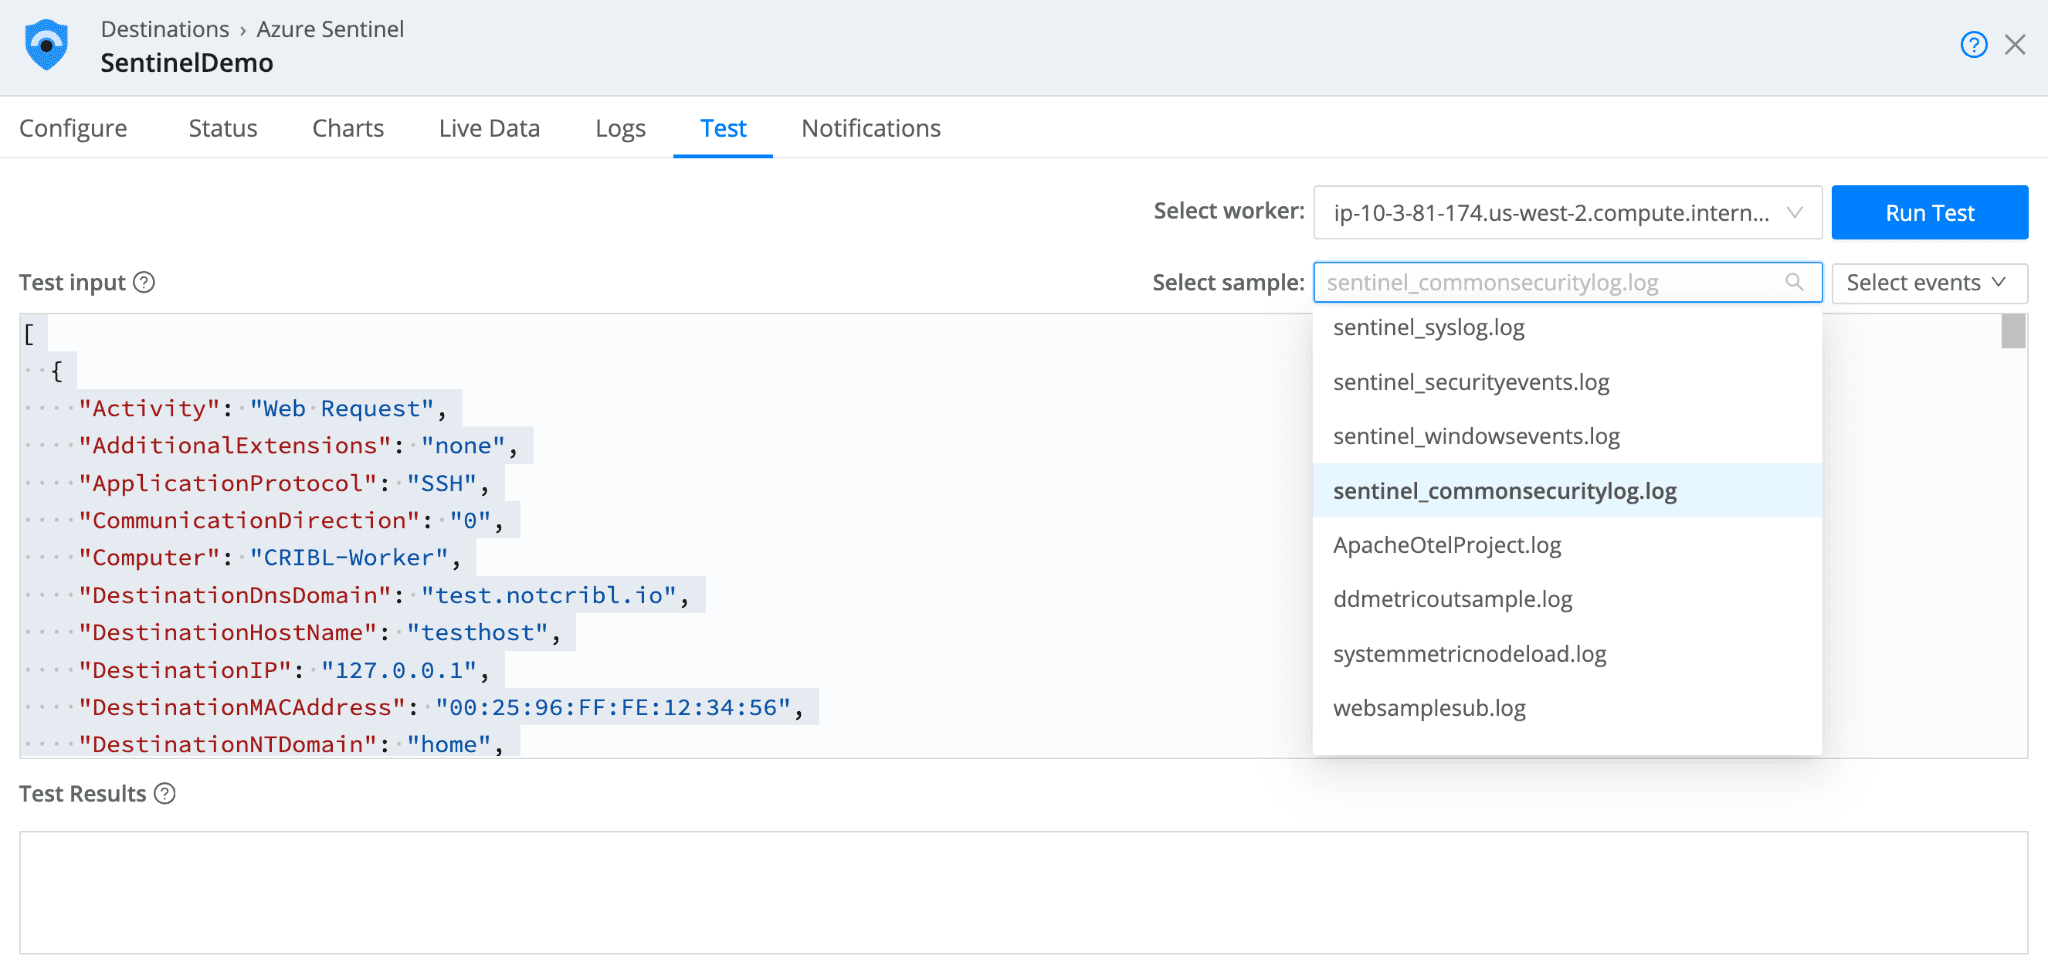Open the Notifications tab

click(871, 129)
